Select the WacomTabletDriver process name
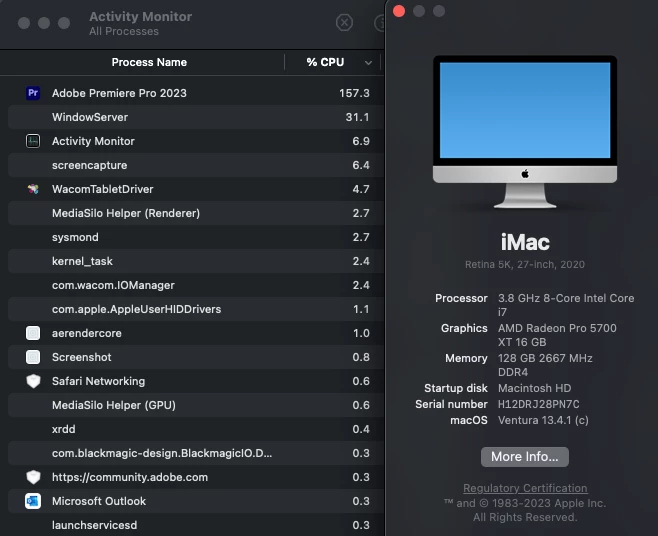This screenshot has height=536, width=658. 103,189
